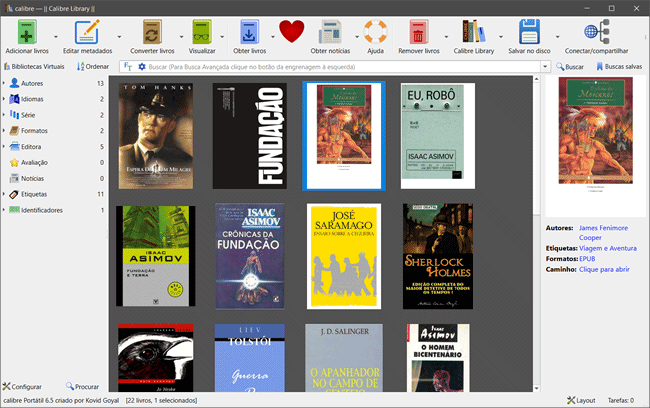Open Editar metadados tool

[88, 31]
